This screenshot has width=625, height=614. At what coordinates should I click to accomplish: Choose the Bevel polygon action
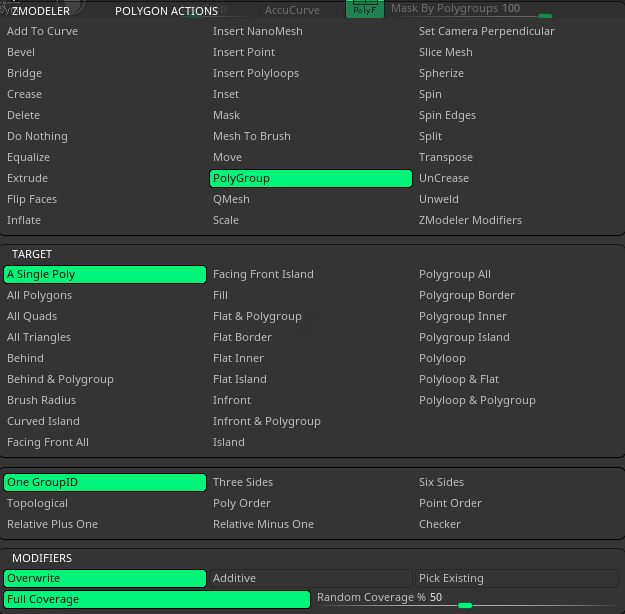[21, 52]
